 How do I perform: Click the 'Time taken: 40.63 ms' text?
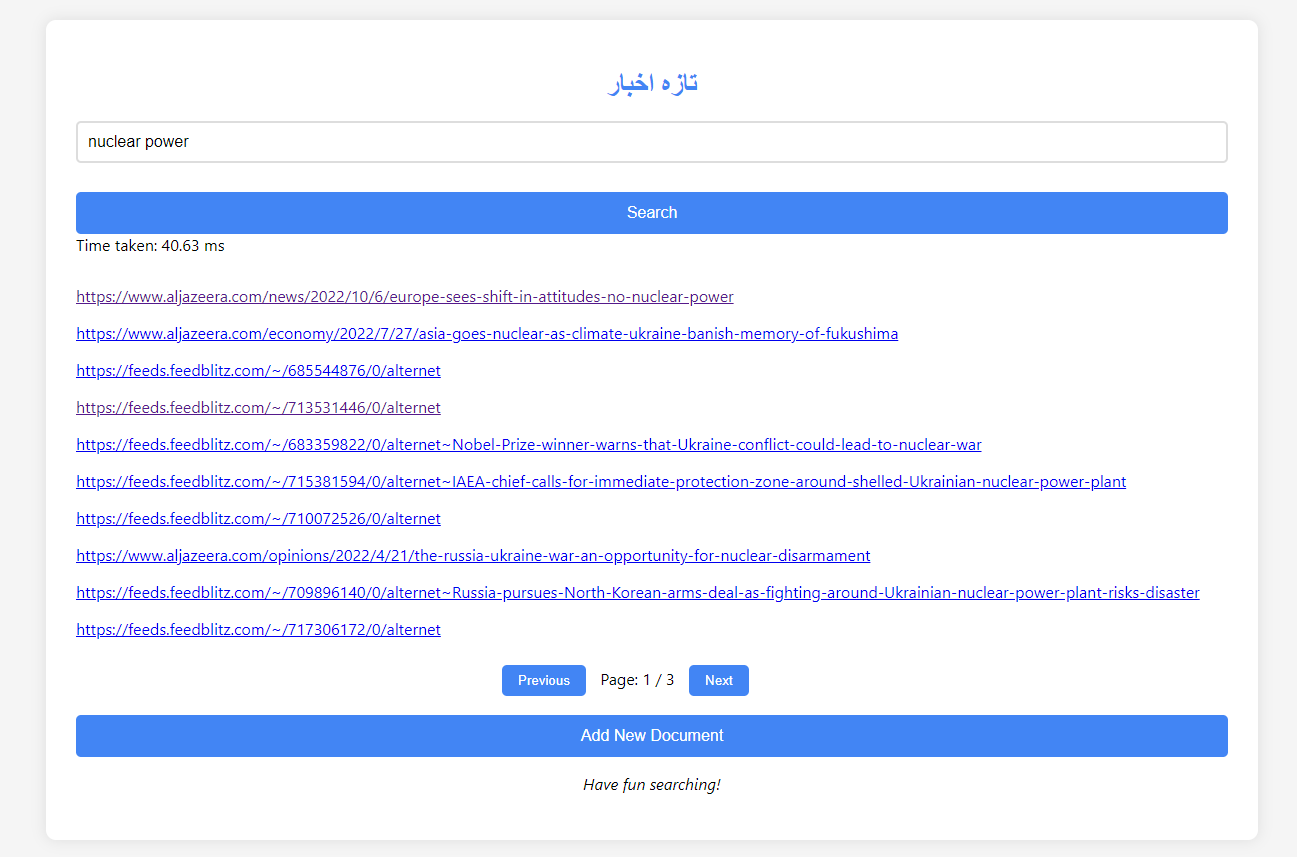150,246
